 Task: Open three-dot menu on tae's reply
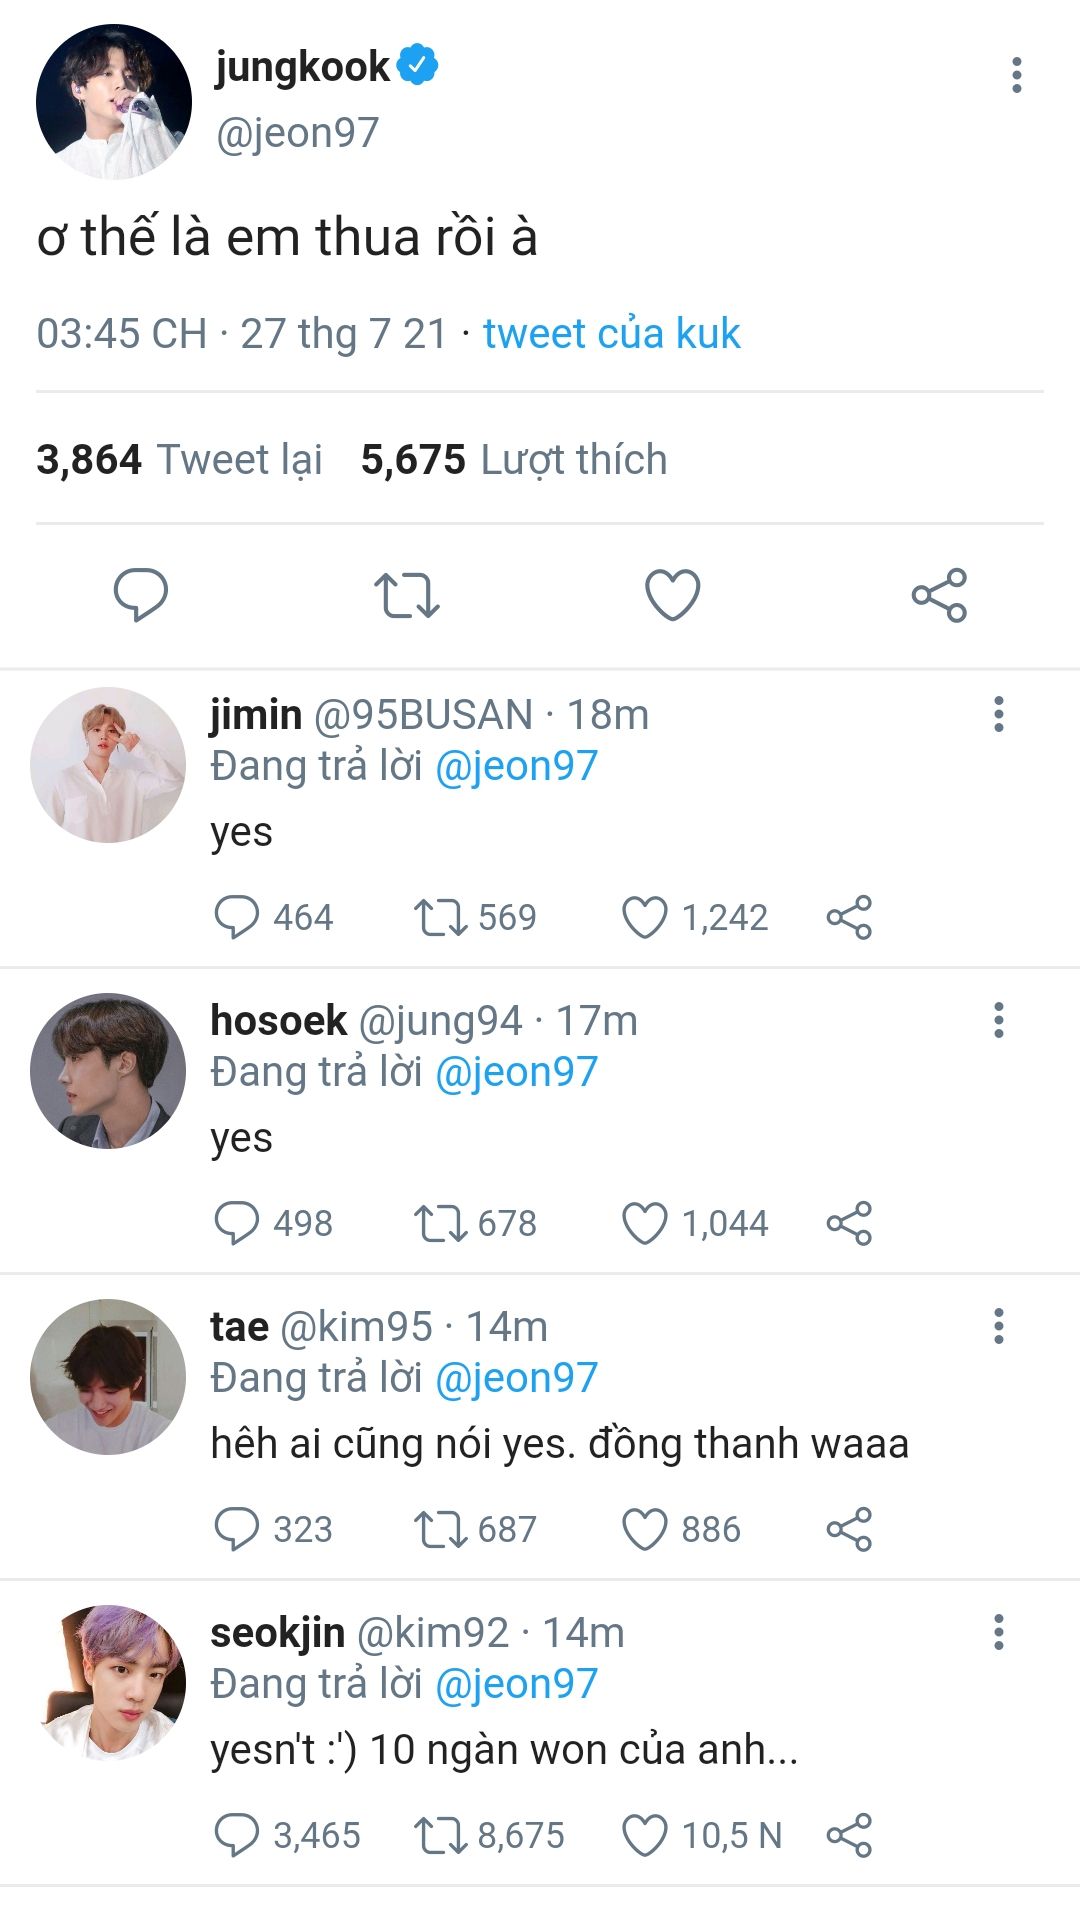[998, 1326]
